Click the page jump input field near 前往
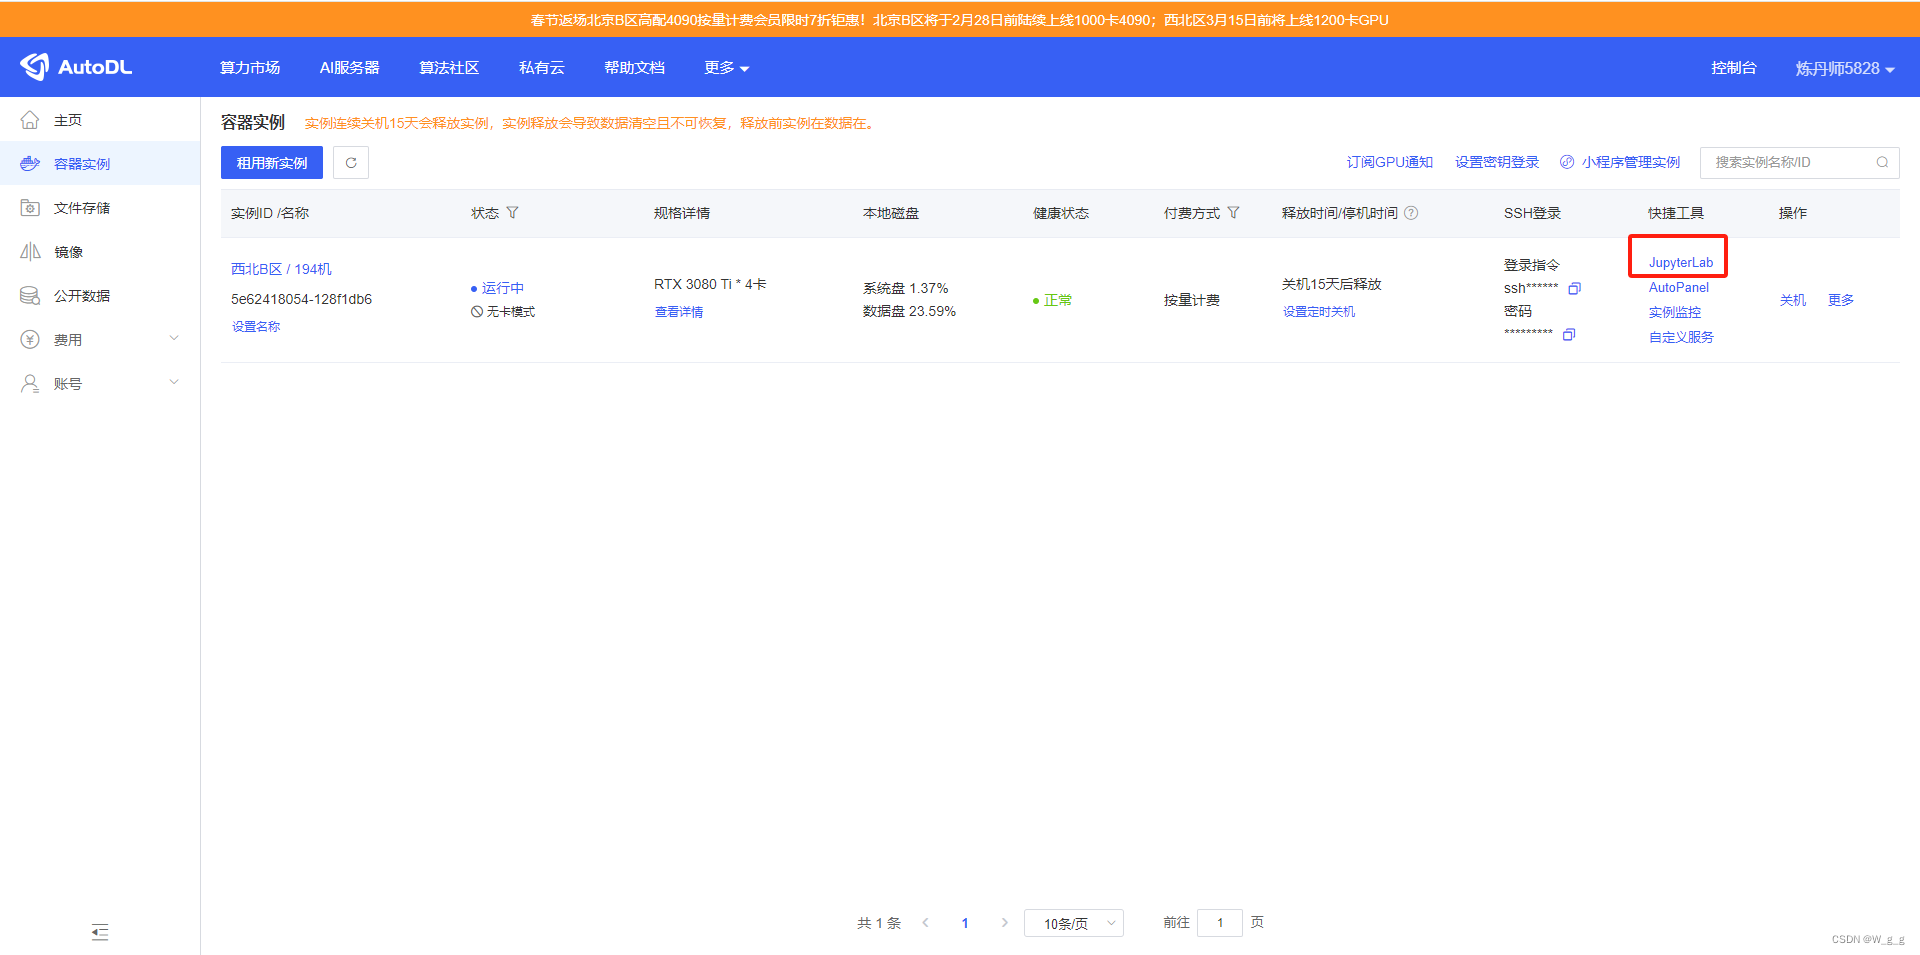Image resolution: width=1920 pixels, height=955 pixels. pyautogui.click(x=1219, y=922)
